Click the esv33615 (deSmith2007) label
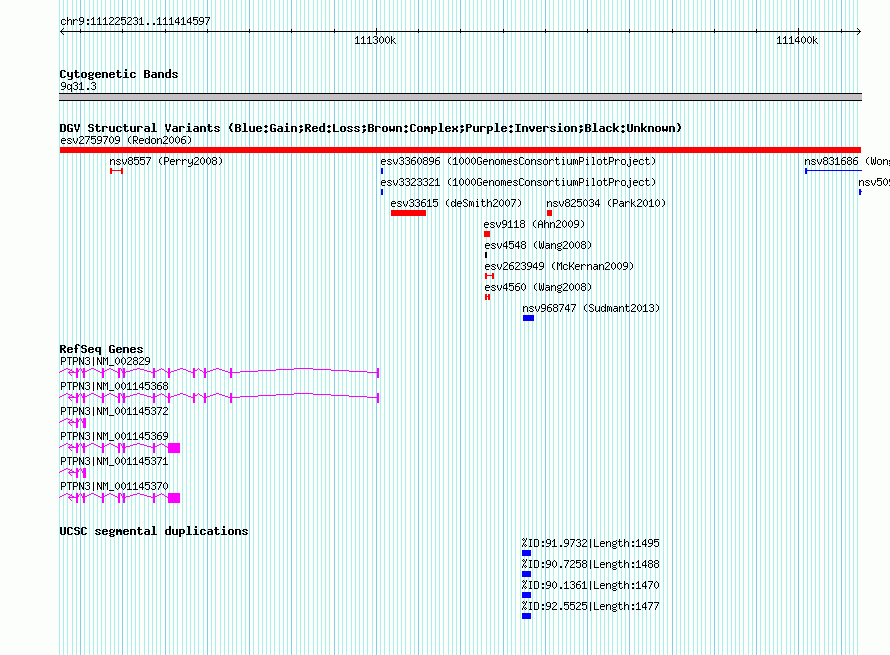The image size is (890, 655). (x=456, y=203)
